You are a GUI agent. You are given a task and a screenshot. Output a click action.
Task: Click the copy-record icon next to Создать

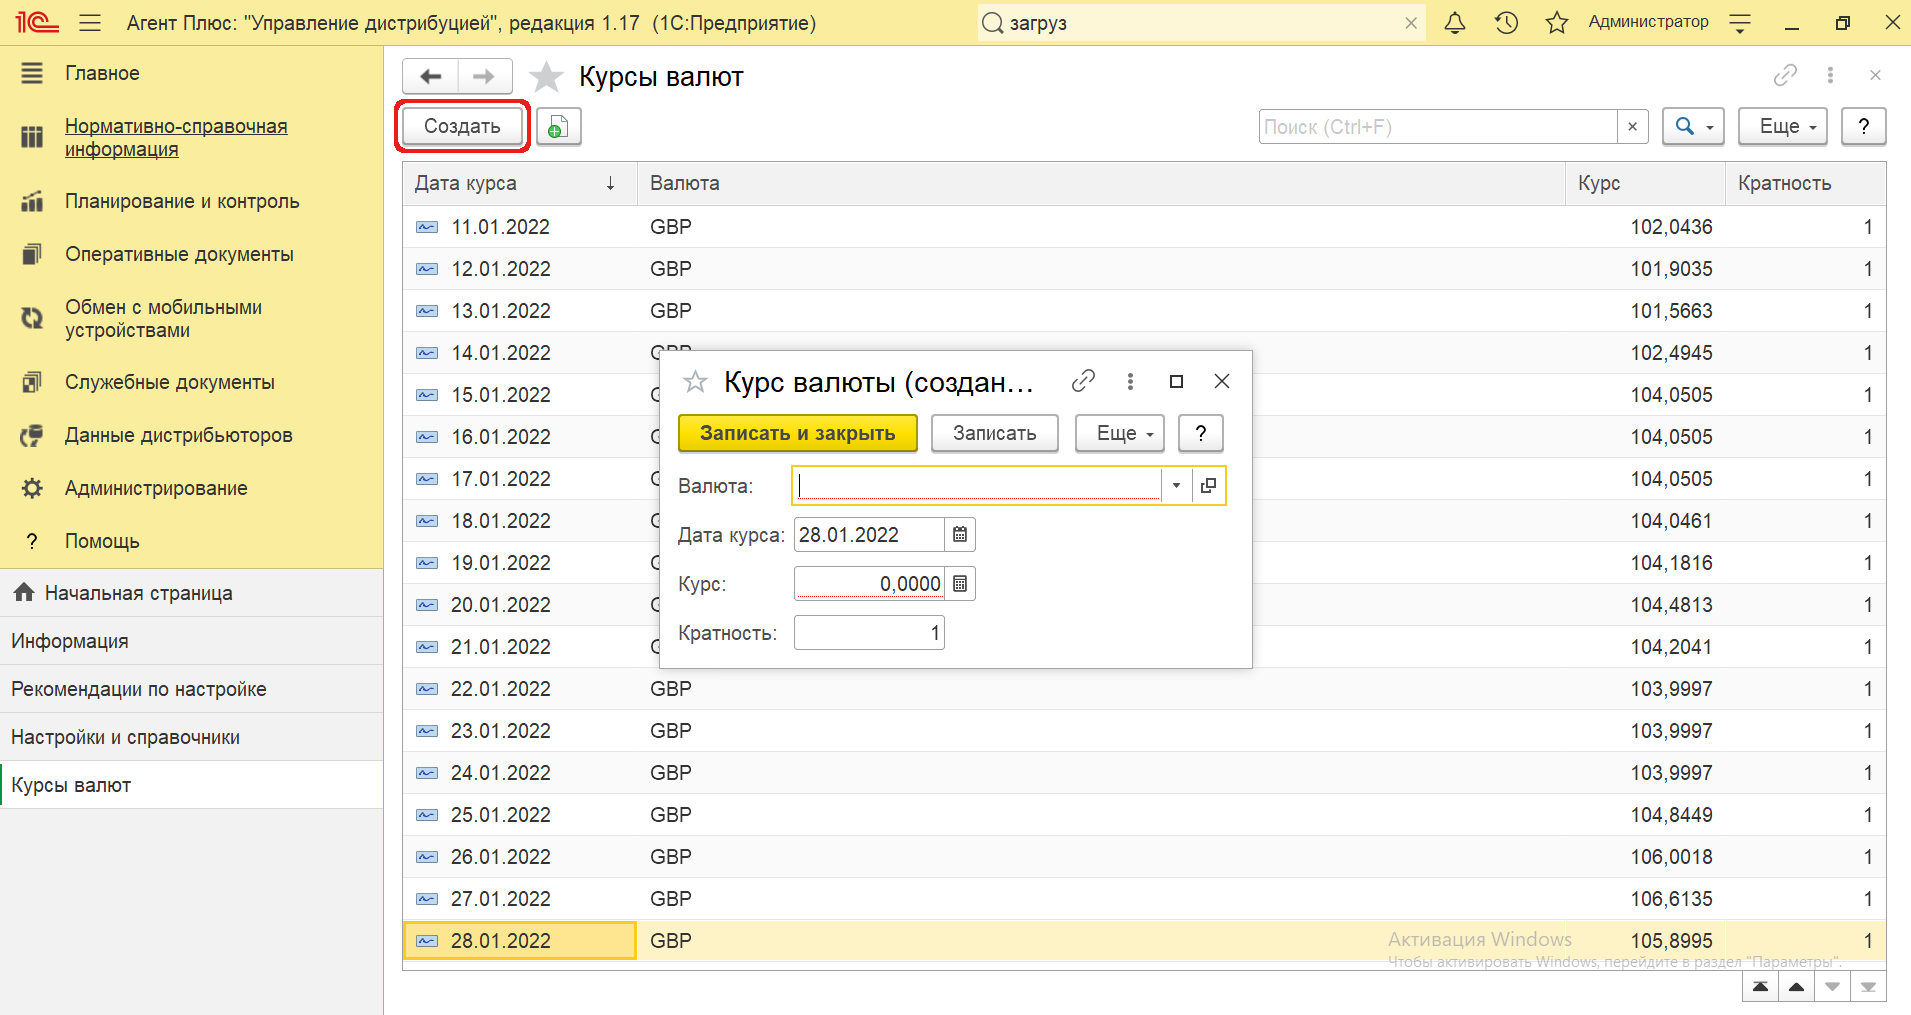pos(558,127)
